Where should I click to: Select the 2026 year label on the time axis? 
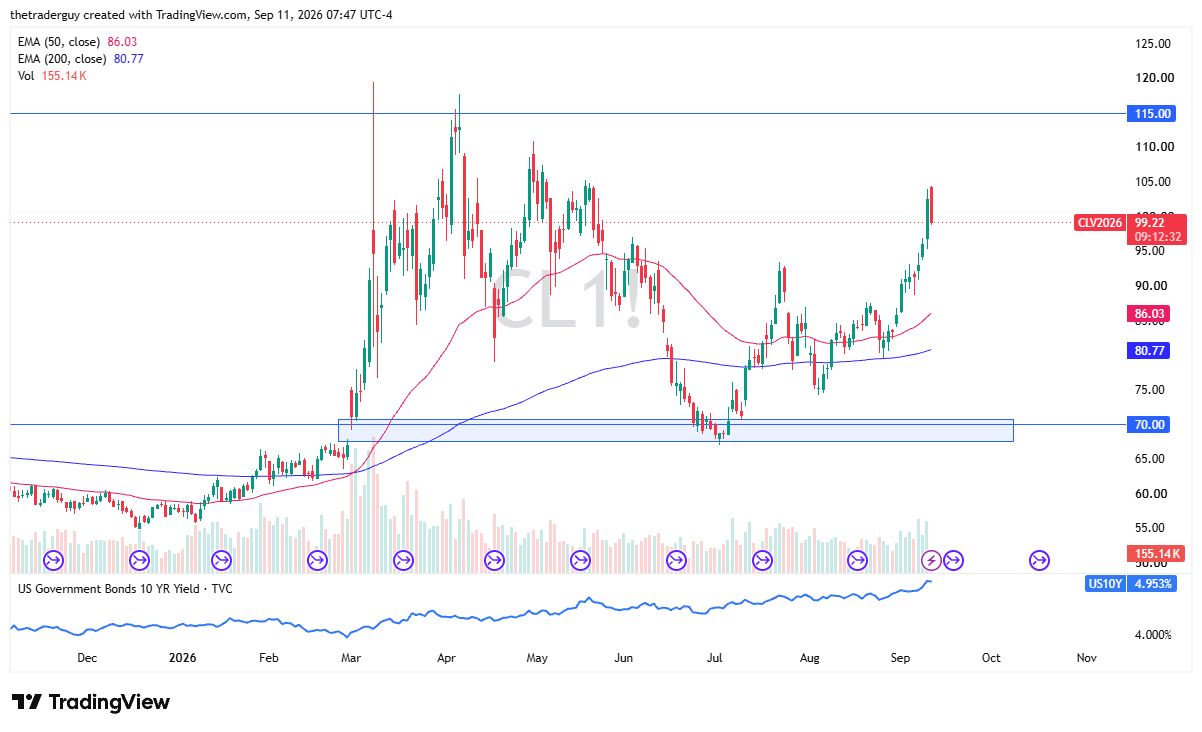click(x=182, y=658)
